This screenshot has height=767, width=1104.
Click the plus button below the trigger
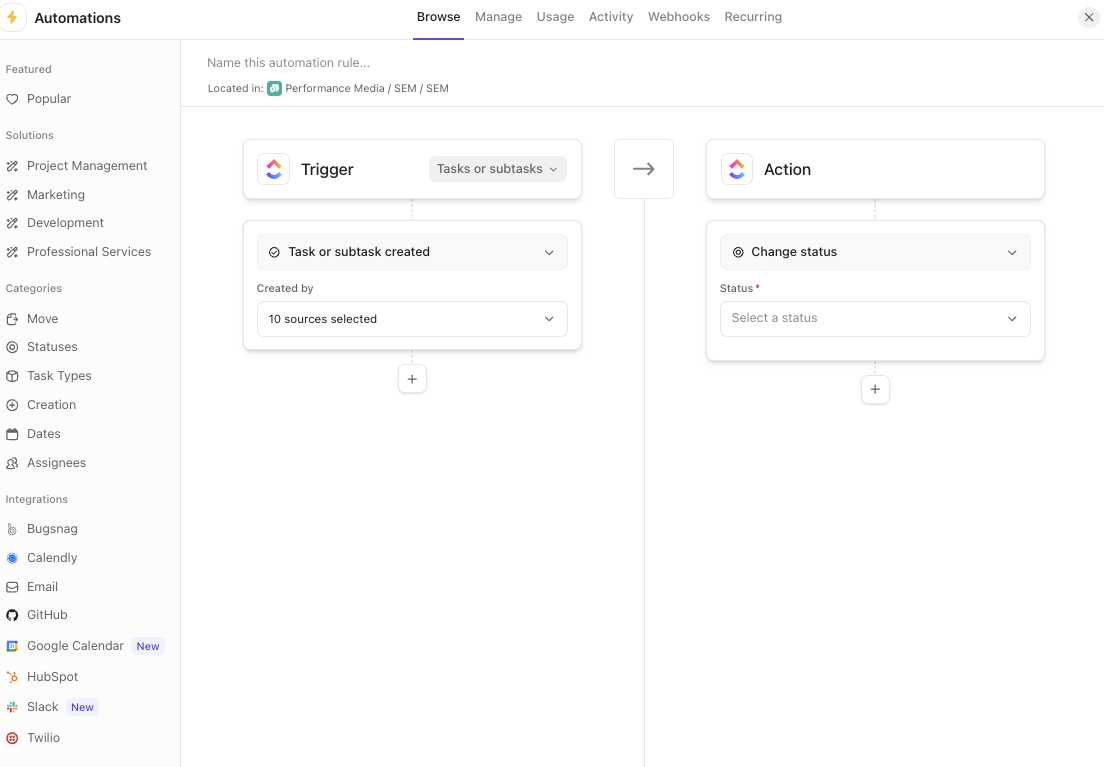(x=412, y=379)
